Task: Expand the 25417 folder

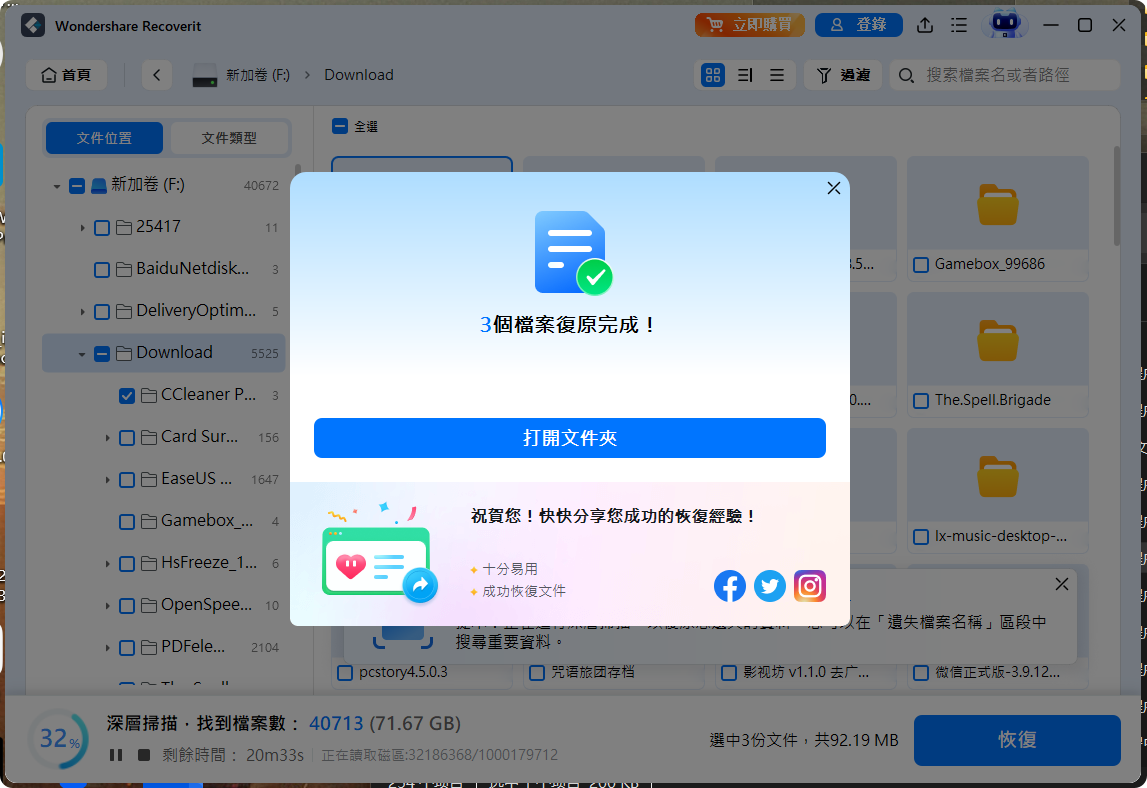Action: (x=82, y=228)
